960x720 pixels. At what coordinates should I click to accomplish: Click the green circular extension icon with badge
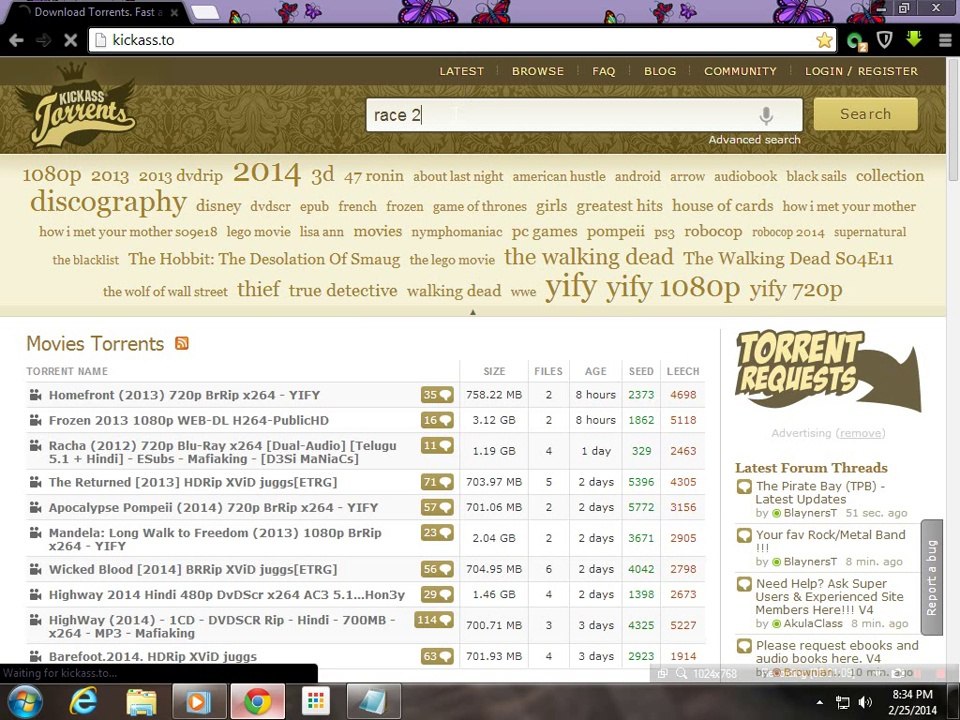(857, 42)
